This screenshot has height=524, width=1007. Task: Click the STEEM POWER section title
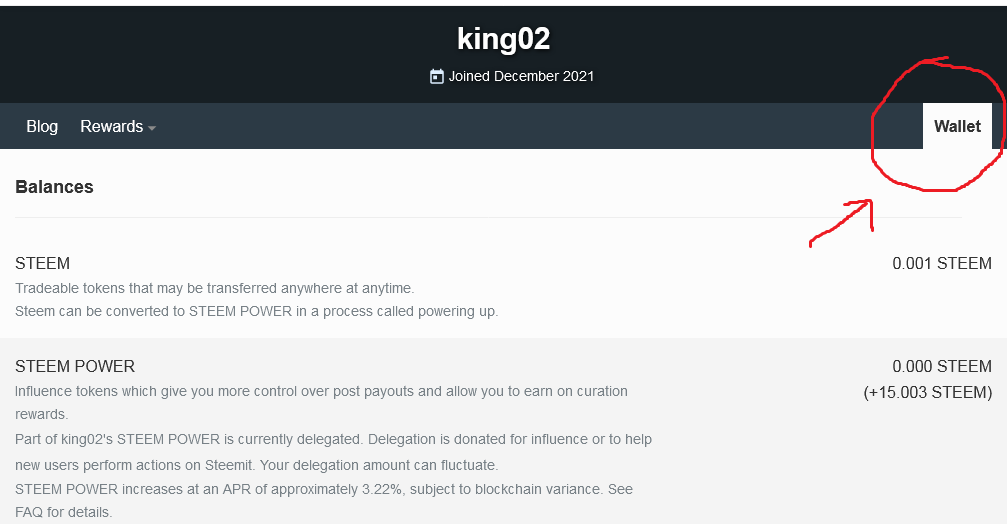(x=75, y=367)
